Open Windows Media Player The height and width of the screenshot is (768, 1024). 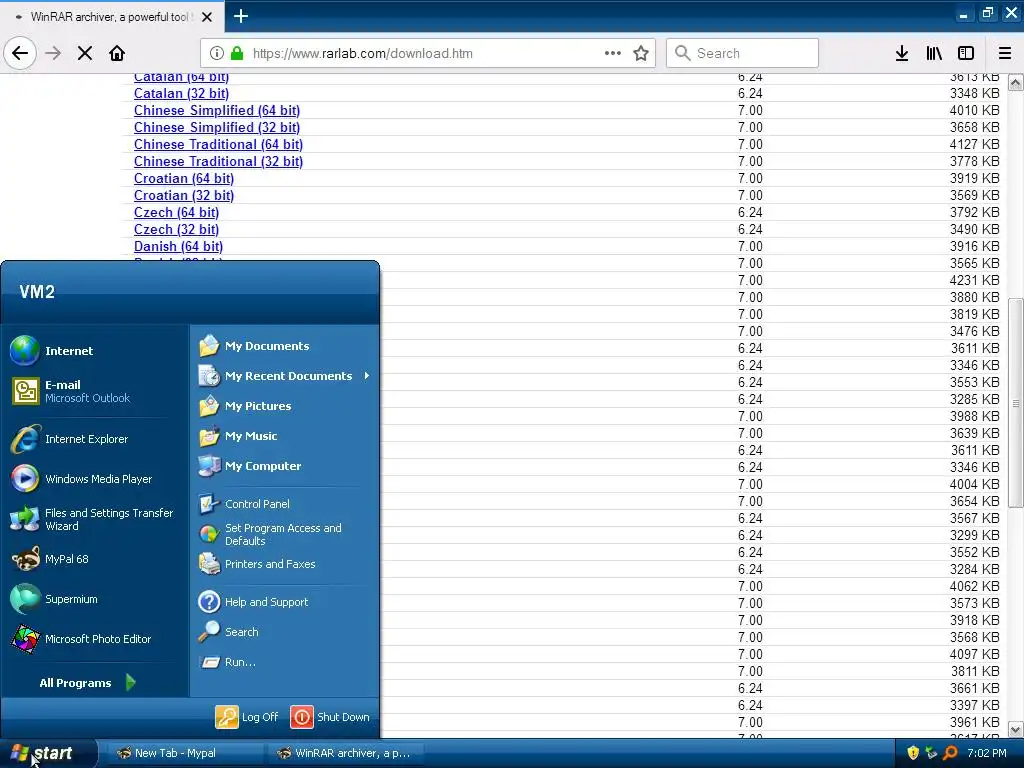[x=95, y=479]
